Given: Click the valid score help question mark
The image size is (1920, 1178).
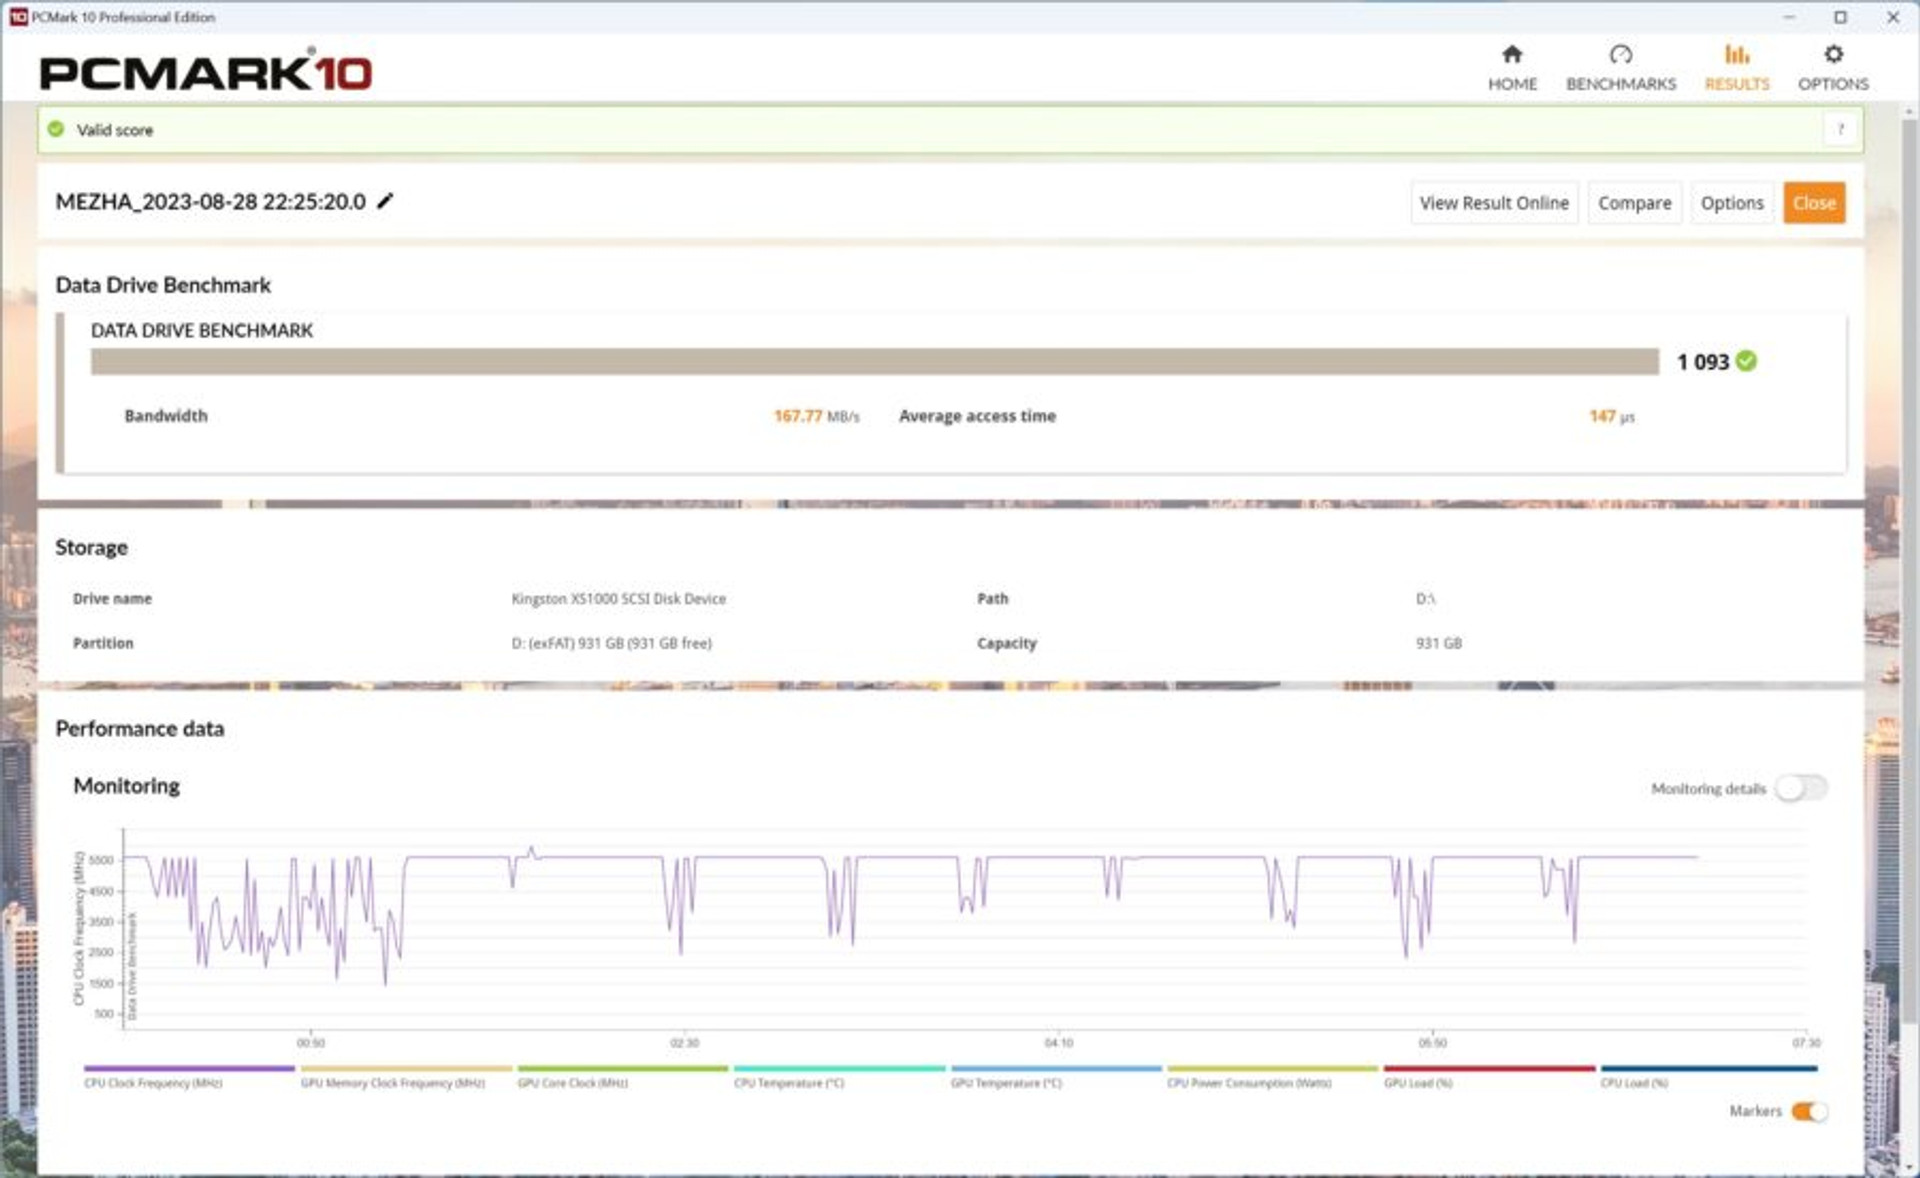Looking at the screenshot, I should click(x=1840, y=130).
